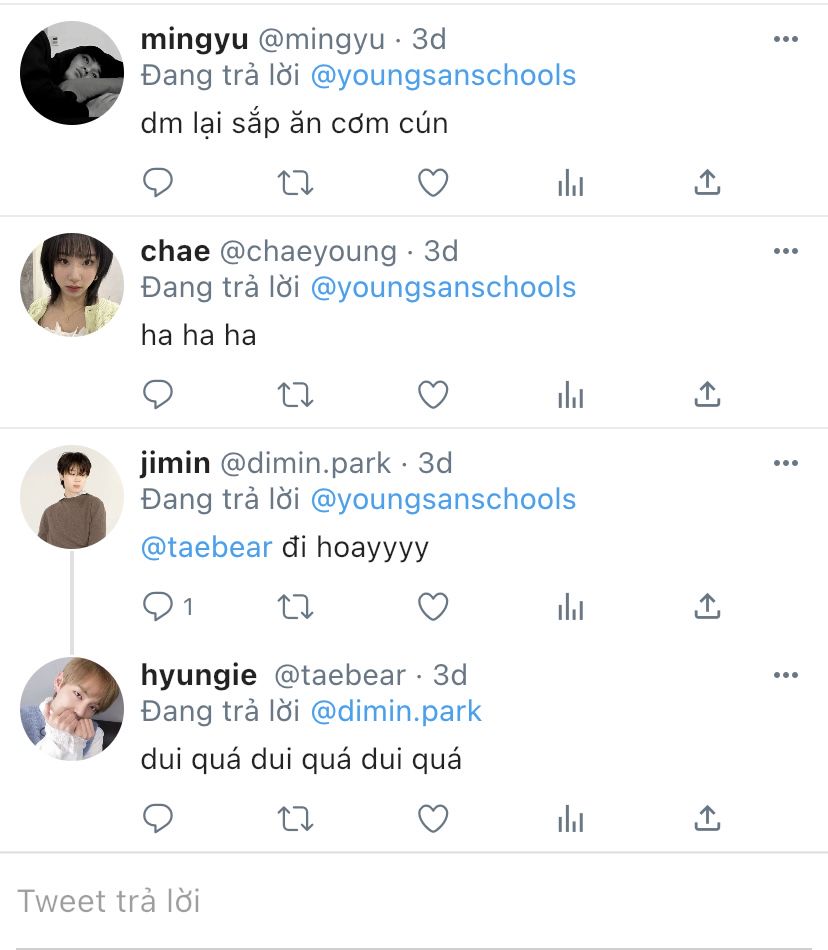828x950 pixels.
Task: Open more options on mingyu's tweet
Action: [786, 39]
